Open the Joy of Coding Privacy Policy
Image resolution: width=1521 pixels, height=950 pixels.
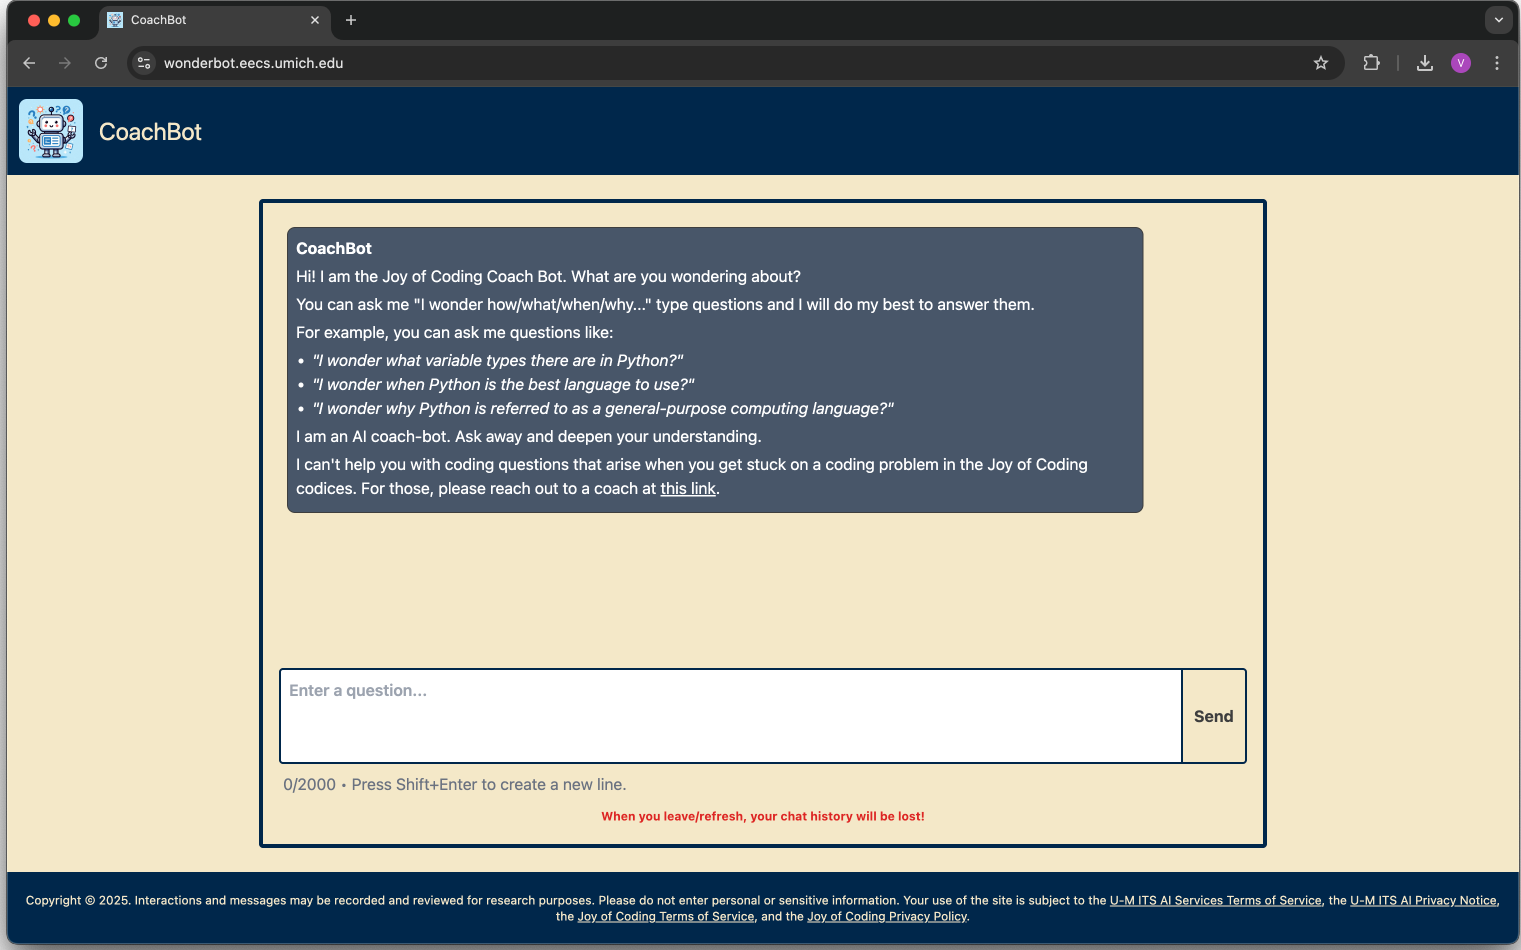(886, 916)
